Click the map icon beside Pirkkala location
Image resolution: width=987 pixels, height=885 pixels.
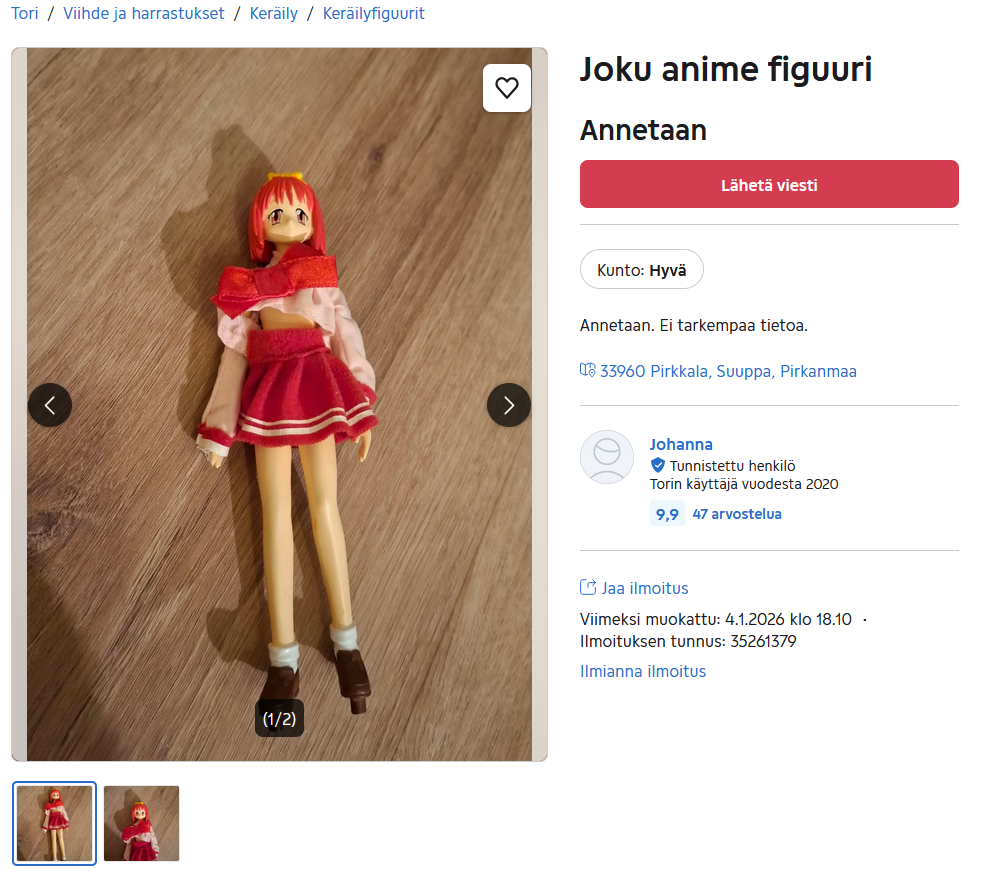(x=587, y=370)
